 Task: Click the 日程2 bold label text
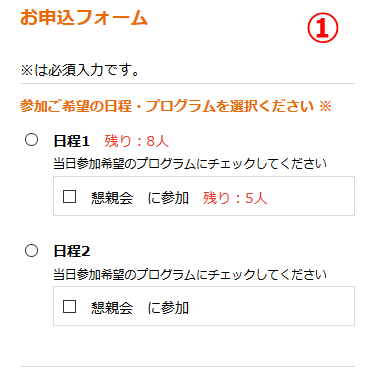(x=72, y=251)
